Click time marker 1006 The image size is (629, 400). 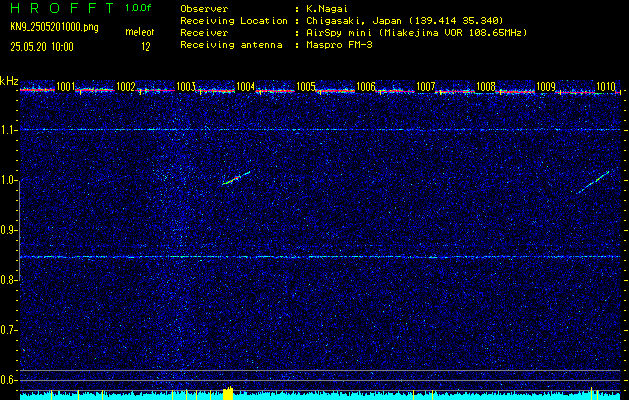[366, 86]
